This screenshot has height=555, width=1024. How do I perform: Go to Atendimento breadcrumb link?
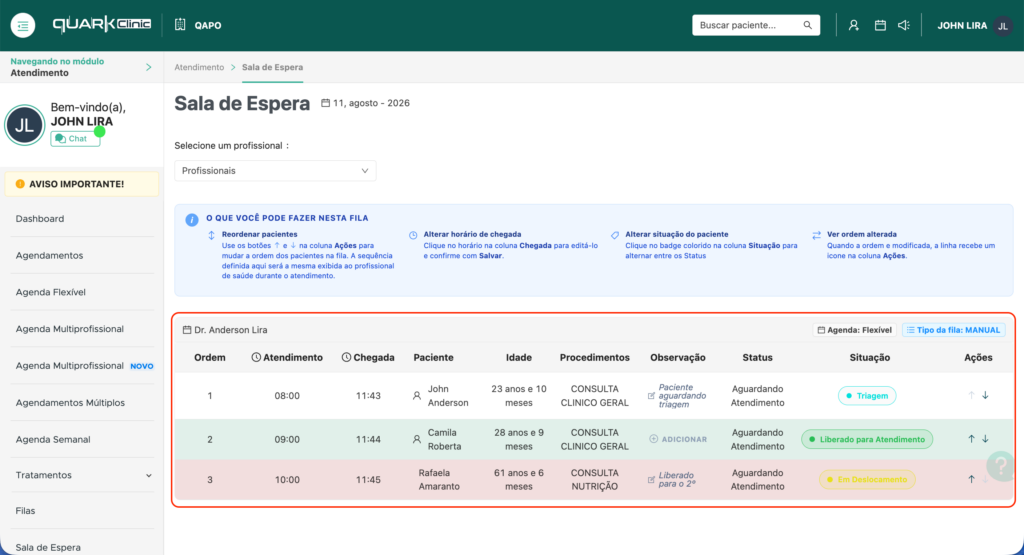[x=199, y=67]
